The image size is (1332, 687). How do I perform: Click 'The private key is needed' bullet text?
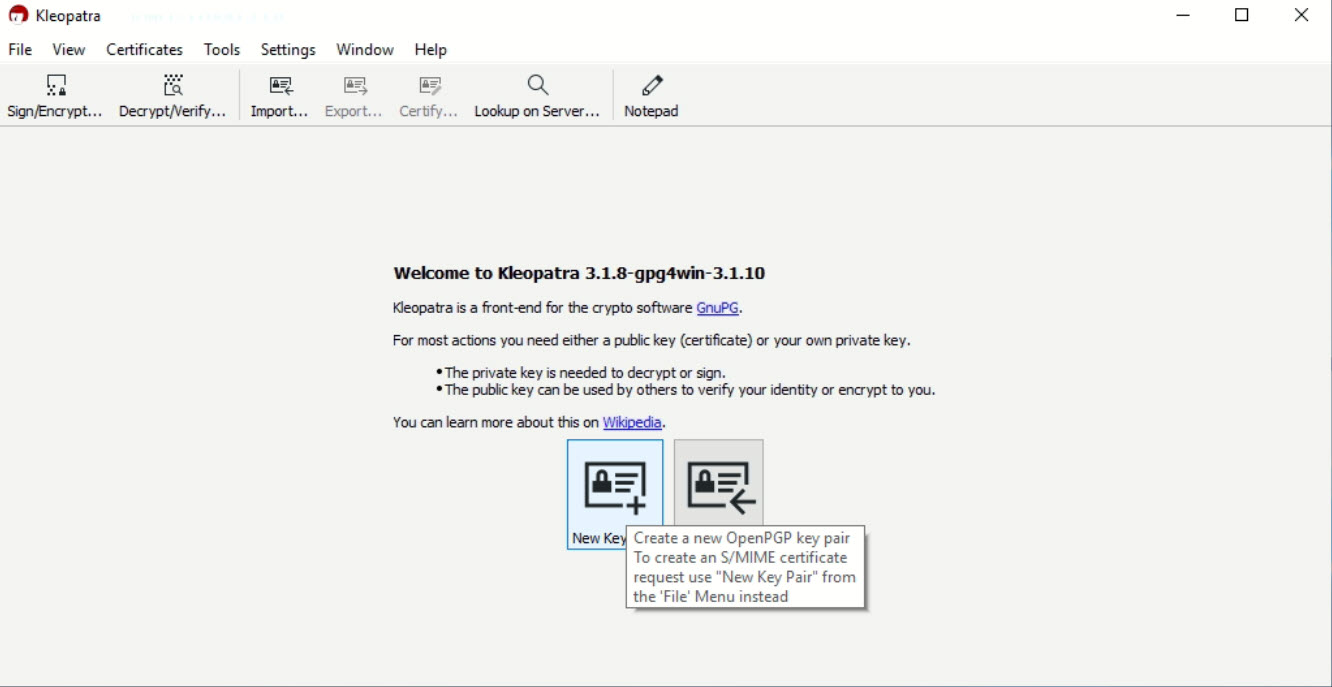tap(585, 373)
